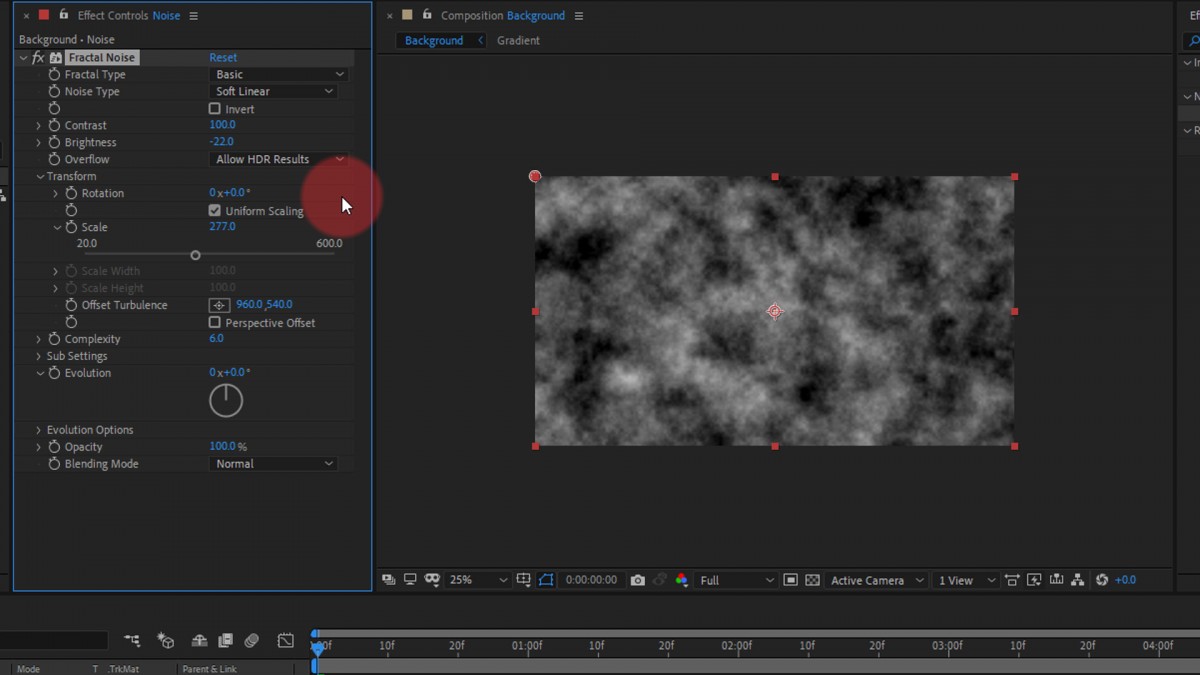The width and height of the screenshot is (1200, 675).
Task: Toggle the 3D glasses mask icon
Action: [x=432, y=580]
